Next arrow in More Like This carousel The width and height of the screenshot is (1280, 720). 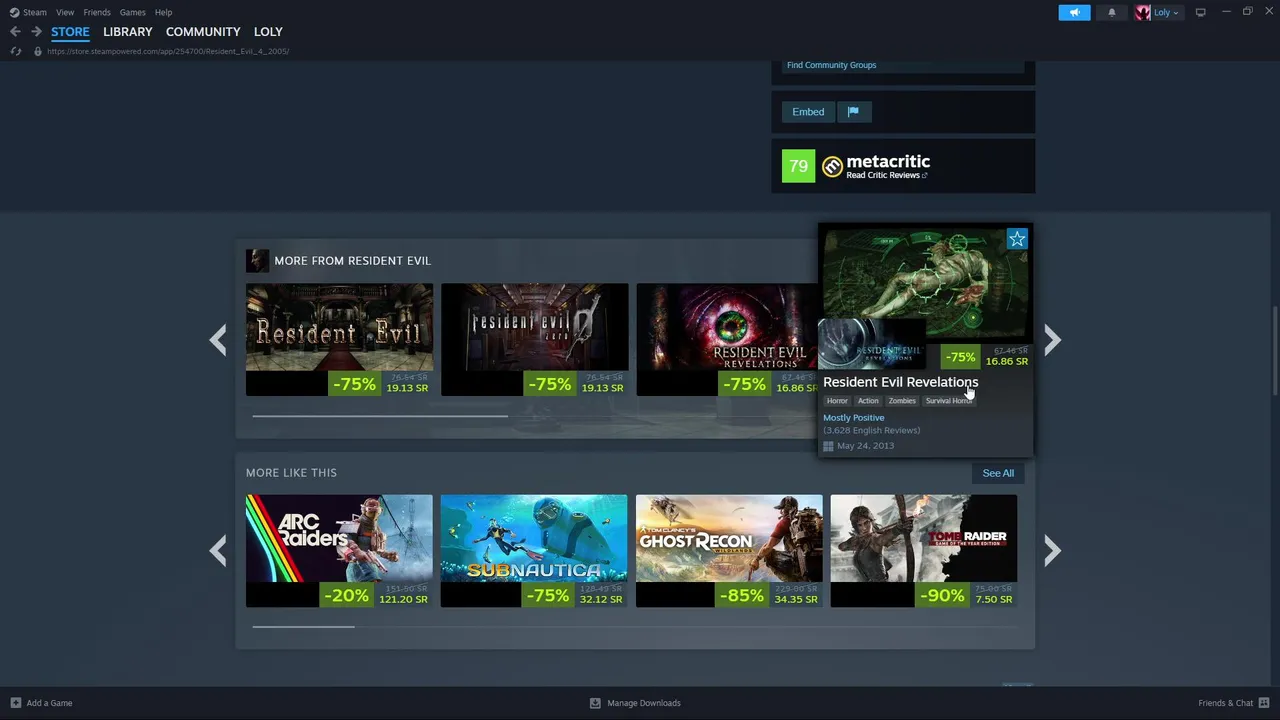click(1052, 550)
